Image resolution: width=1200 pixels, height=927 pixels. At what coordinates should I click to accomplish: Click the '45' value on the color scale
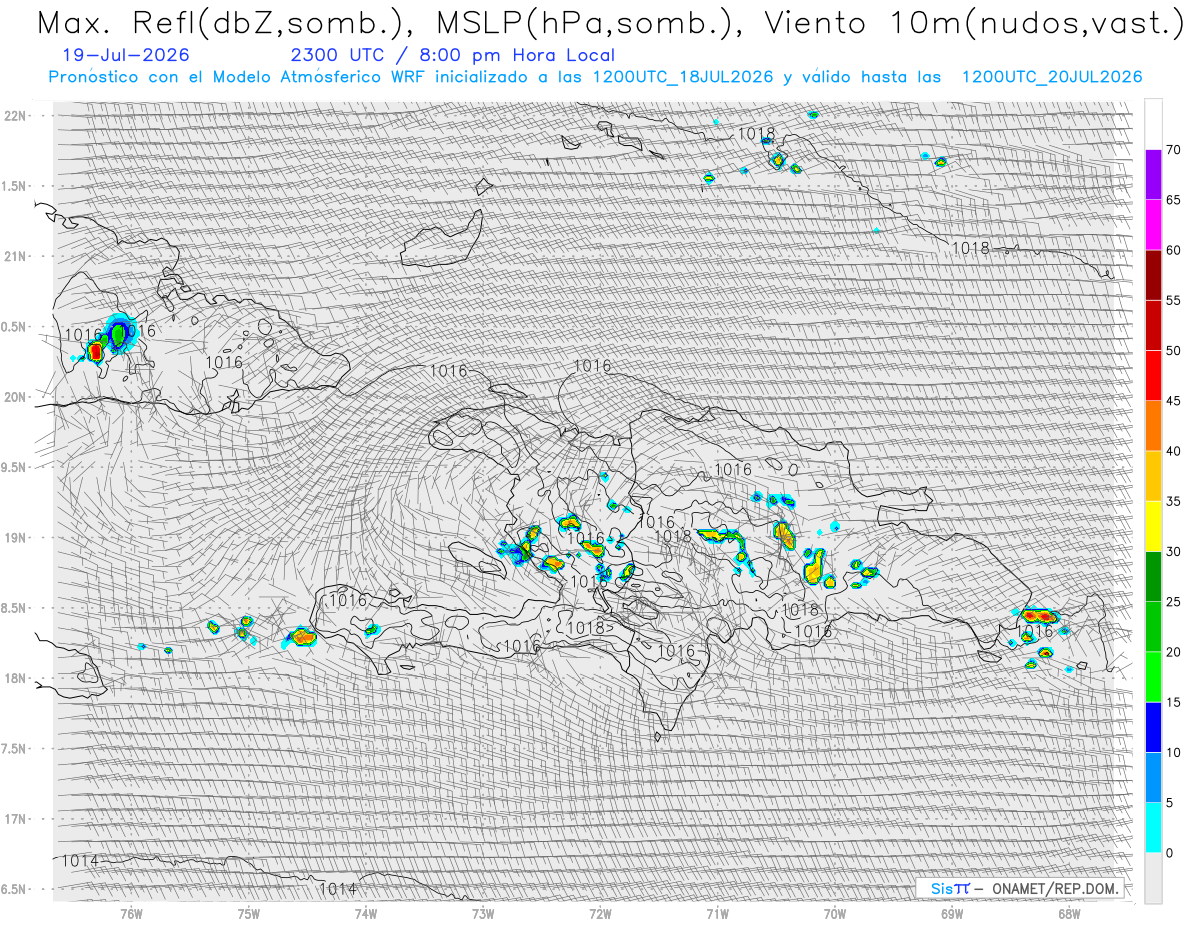1173,401
